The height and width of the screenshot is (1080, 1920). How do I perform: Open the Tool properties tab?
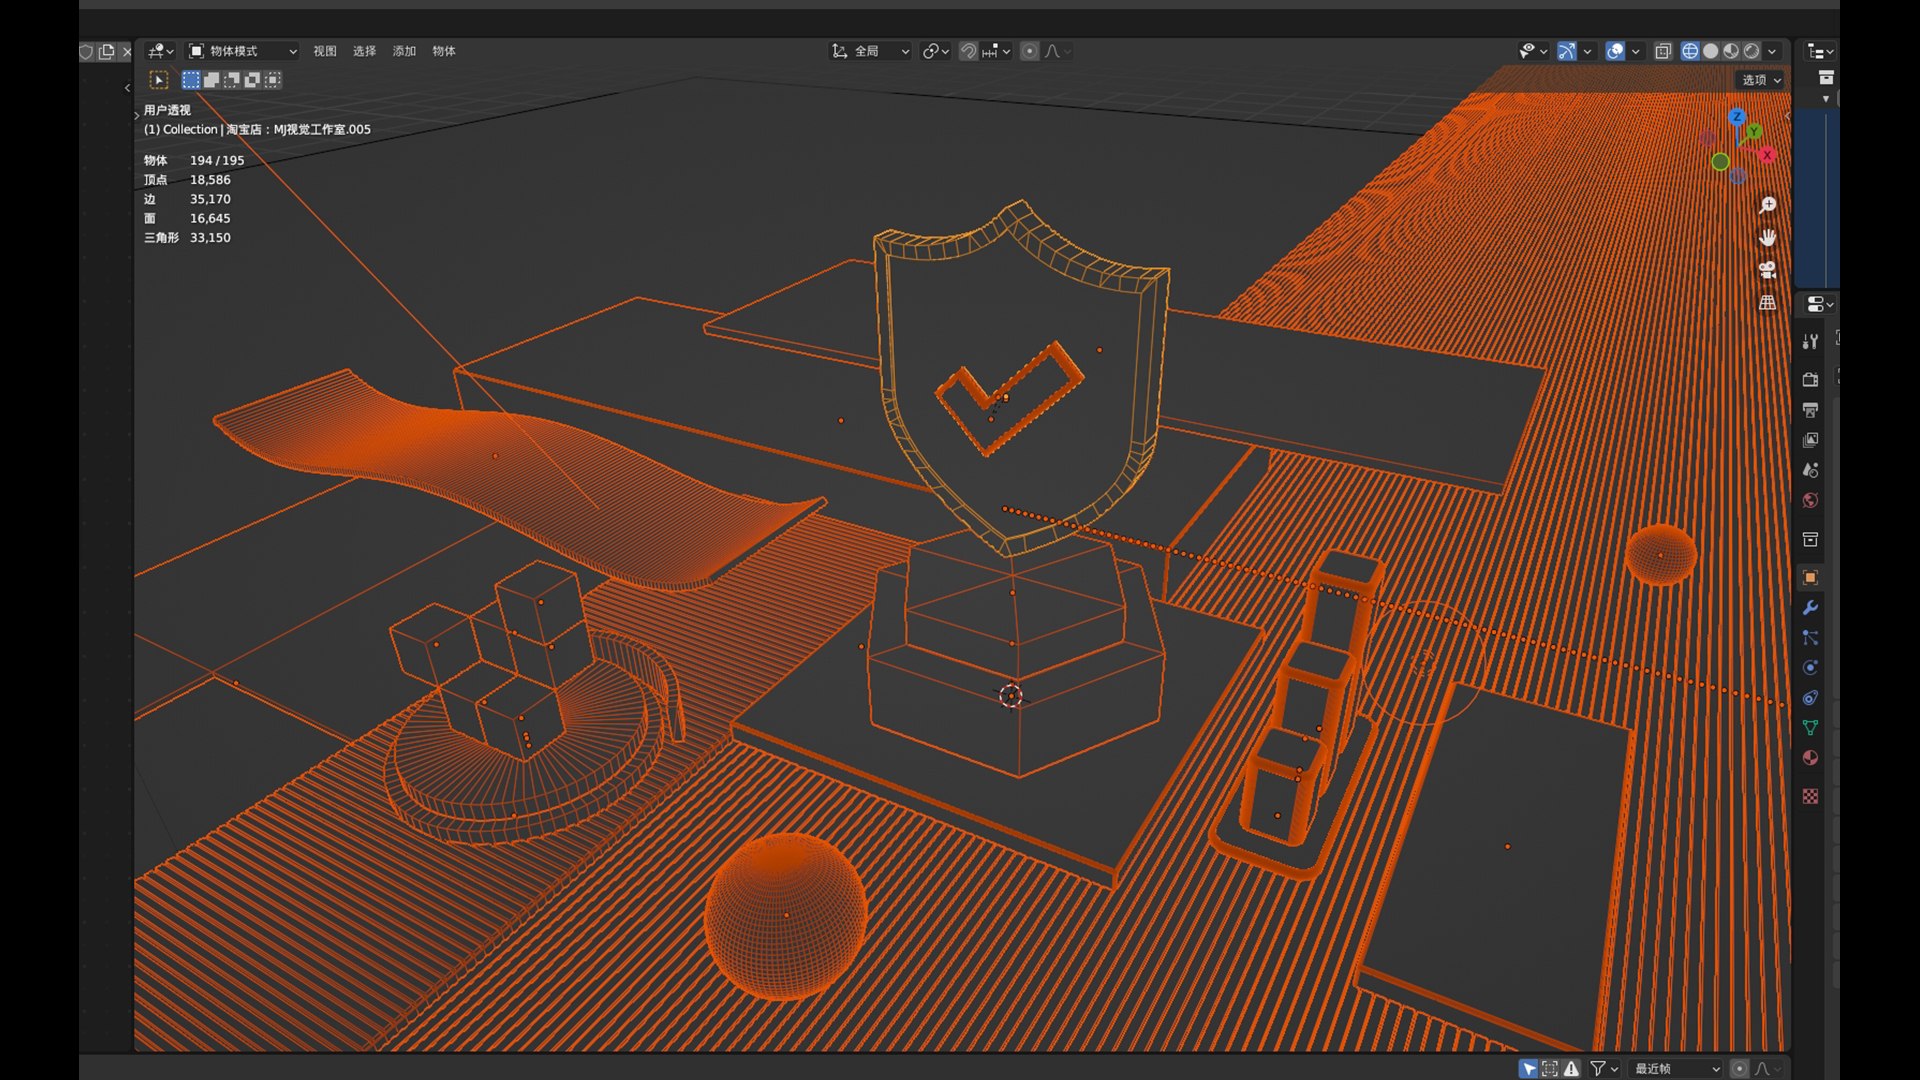(1810, 341)
